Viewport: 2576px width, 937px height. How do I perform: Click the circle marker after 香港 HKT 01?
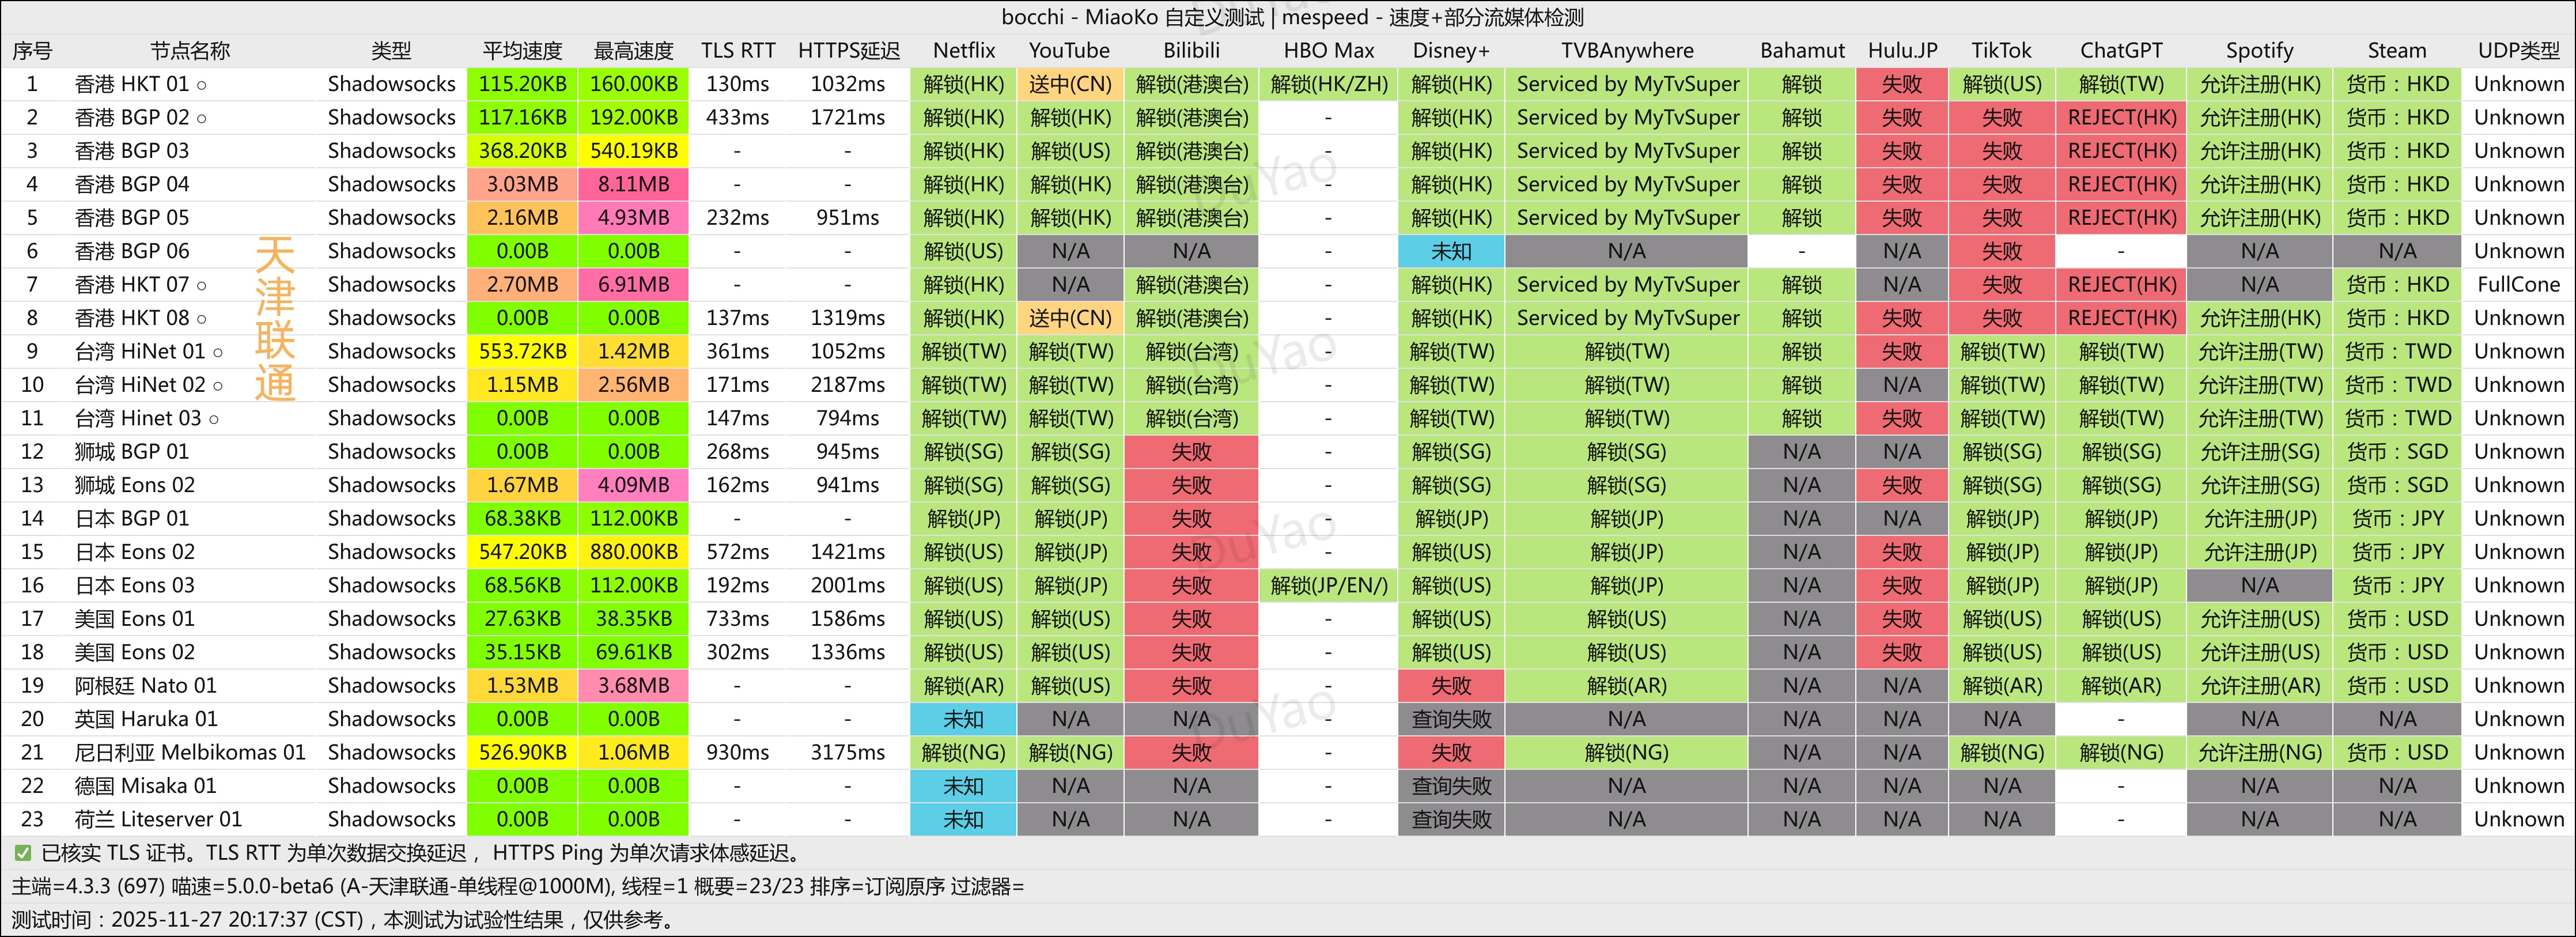pyautogui.click(x=202, y=85)
